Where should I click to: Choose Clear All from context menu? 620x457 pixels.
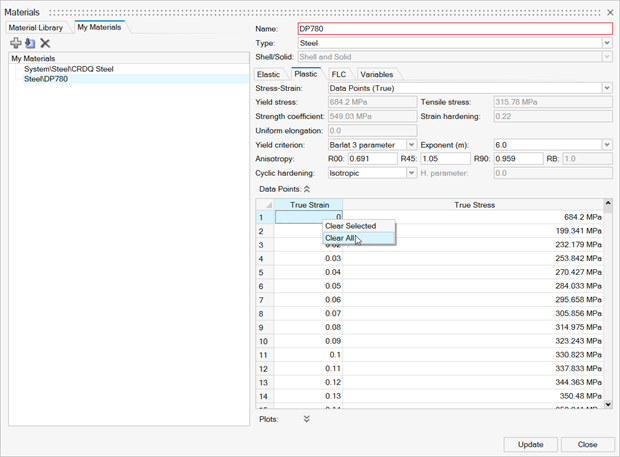tap(340, 238)
